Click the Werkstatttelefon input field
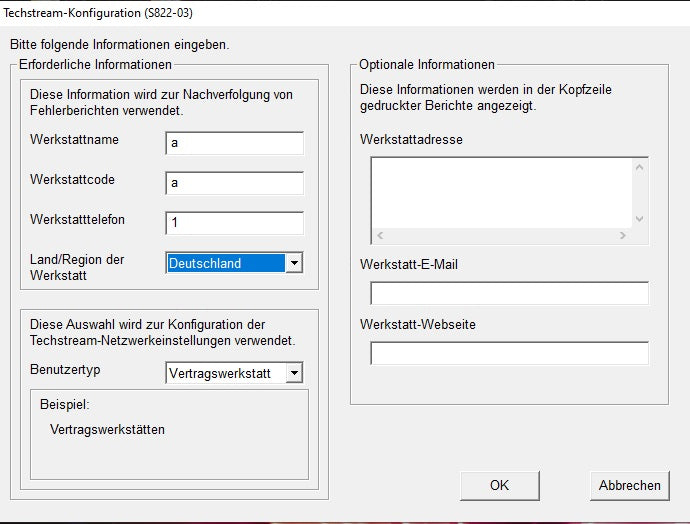 pyautogui.click(x=235, y=223)
